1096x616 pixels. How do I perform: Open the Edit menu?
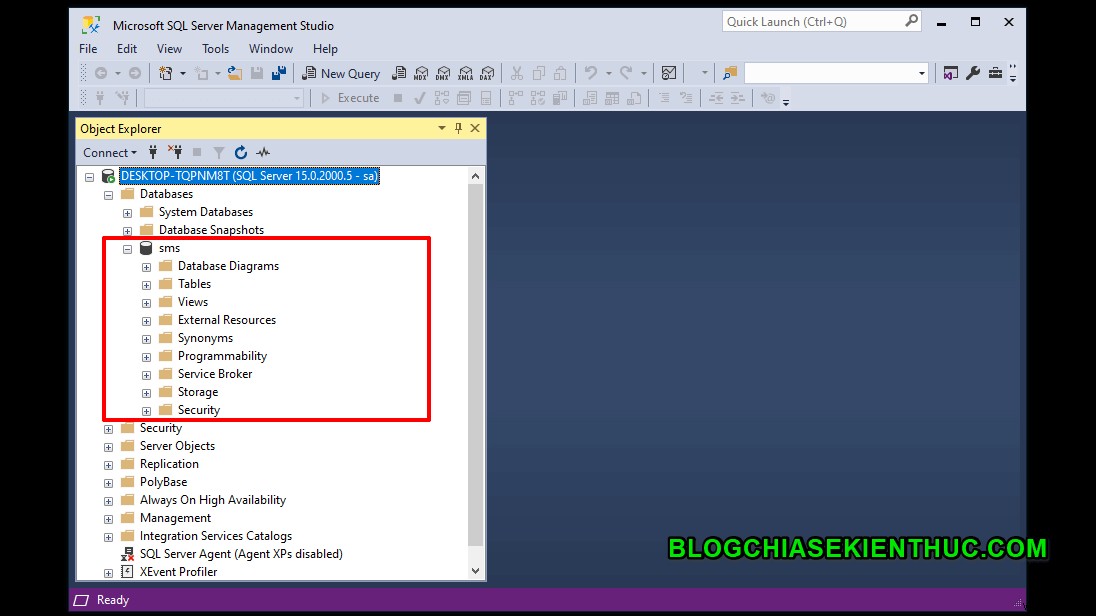(127, 49)
